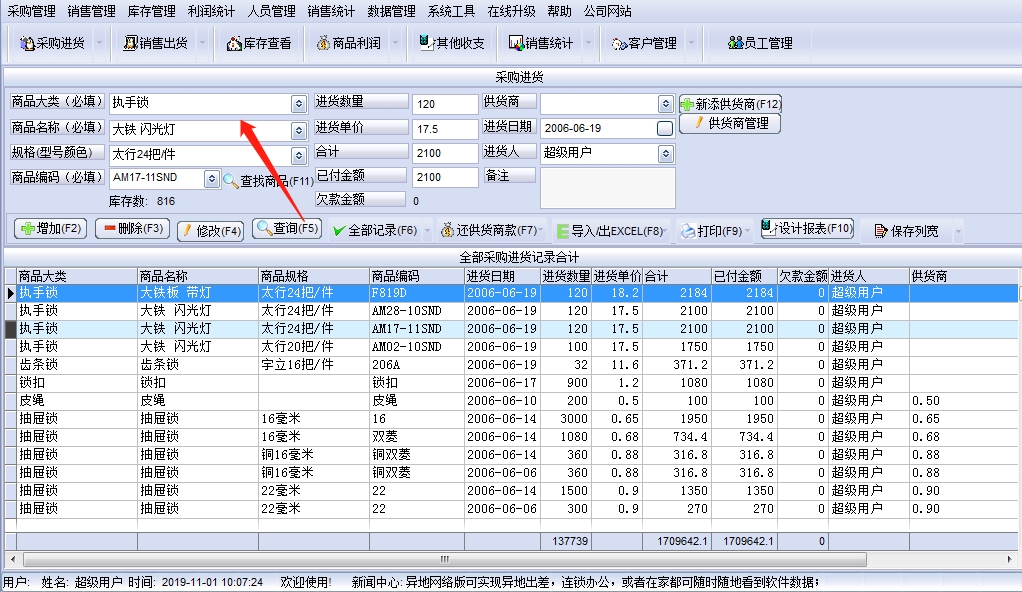
Task: Click the 备注 remarks text field
Action: click(x=607, y=188)
